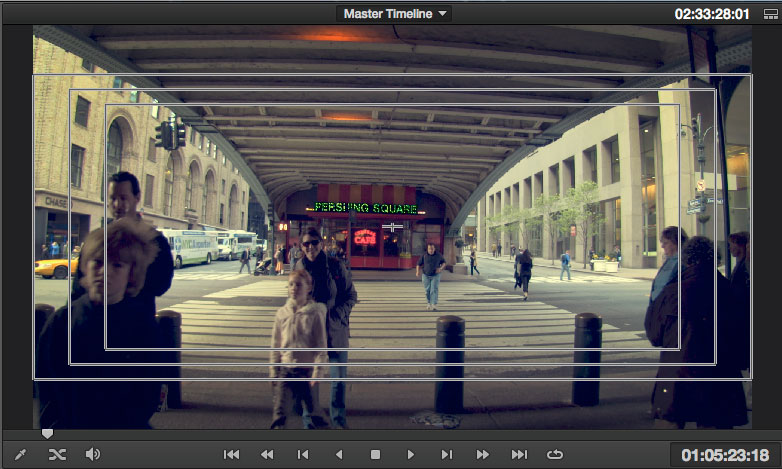
Task: Click the 01:05:23:18 timecode field
Action: coord(725,455)
